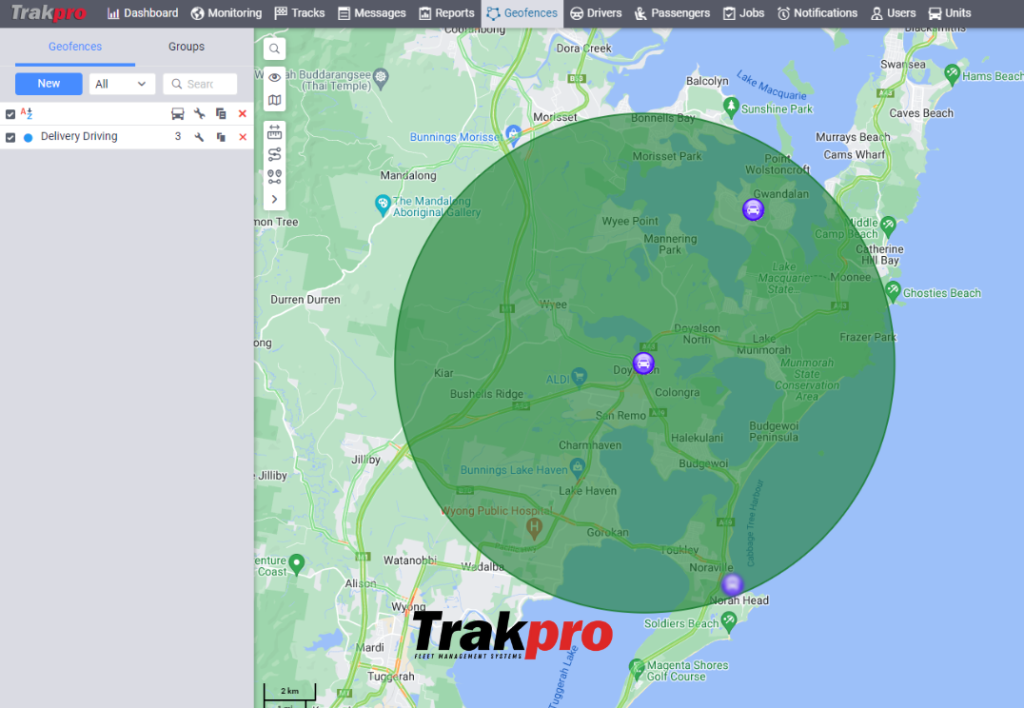The image size is (1024, 708).
Task: Select the alphabetical sort icon in geofence list
Action: 26,113
